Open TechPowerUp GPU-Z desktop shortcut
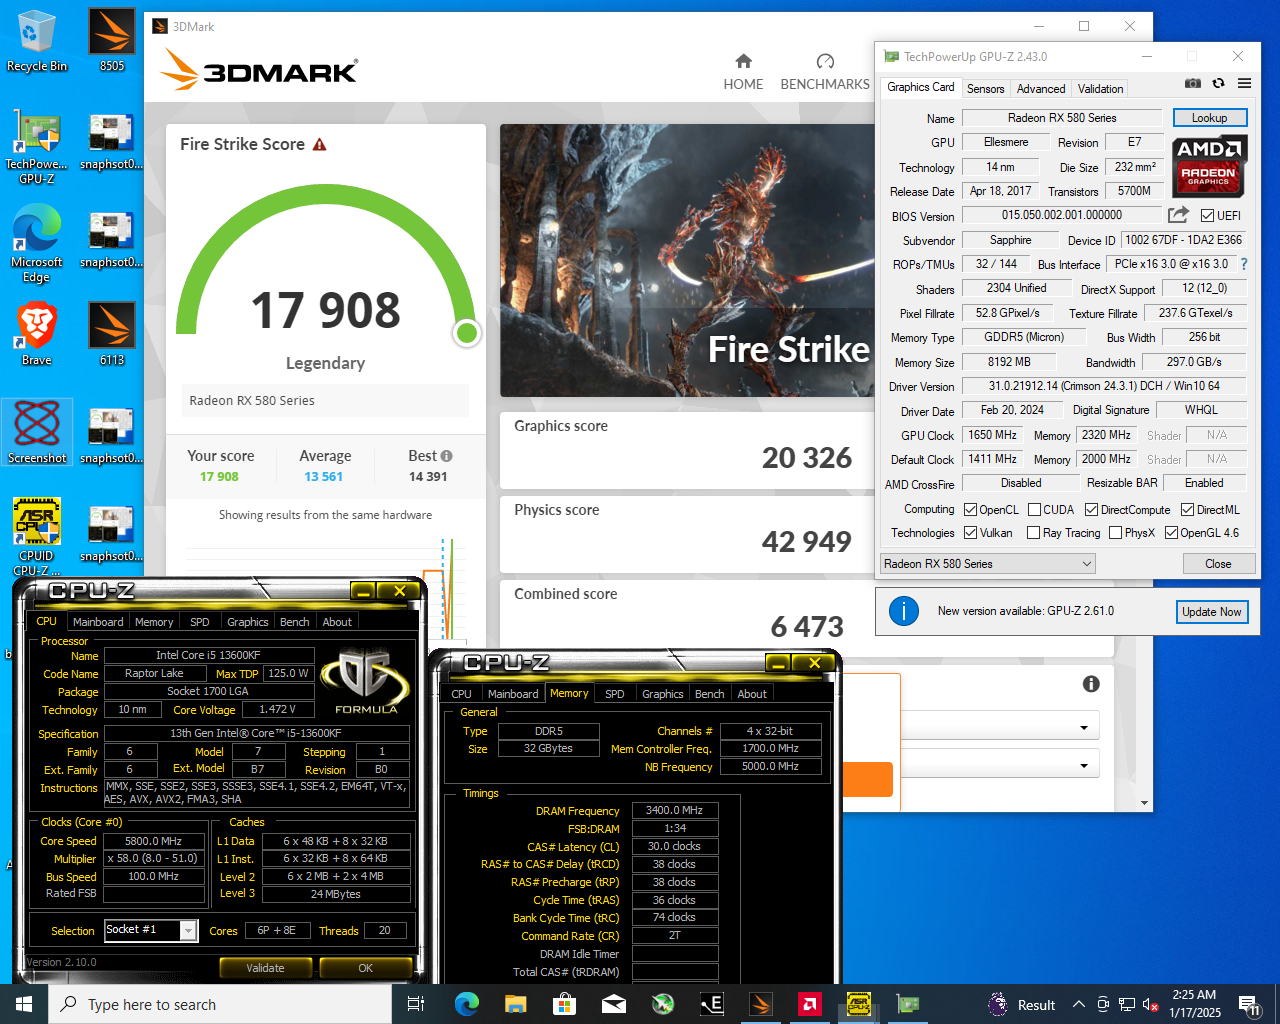The image size is (1280, 1024). click(x=36, y=146)
